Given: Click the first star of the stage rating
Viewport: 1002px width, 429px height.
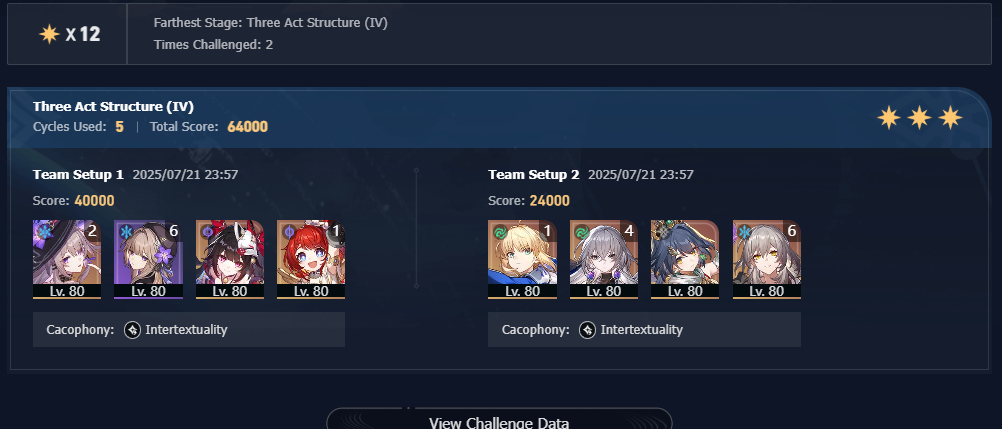Looking at the screenshot, I should click(x=888, y=118).
